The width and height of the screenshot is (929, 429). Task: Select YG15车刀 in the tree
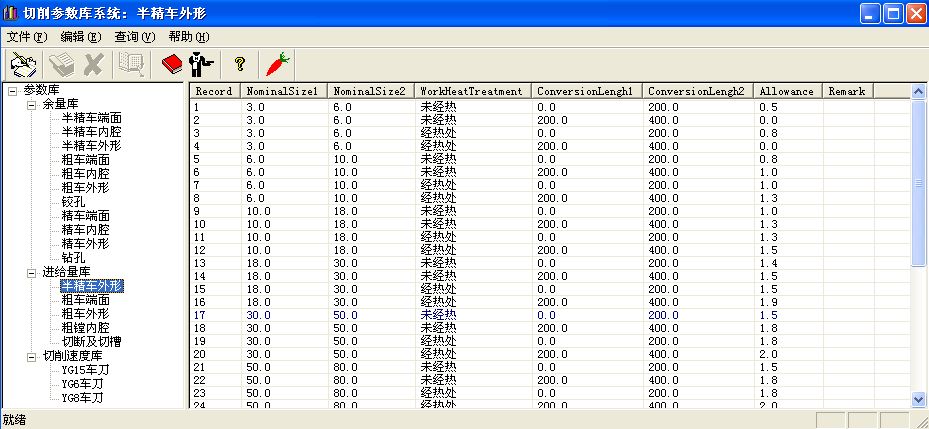tap(83, 370)
